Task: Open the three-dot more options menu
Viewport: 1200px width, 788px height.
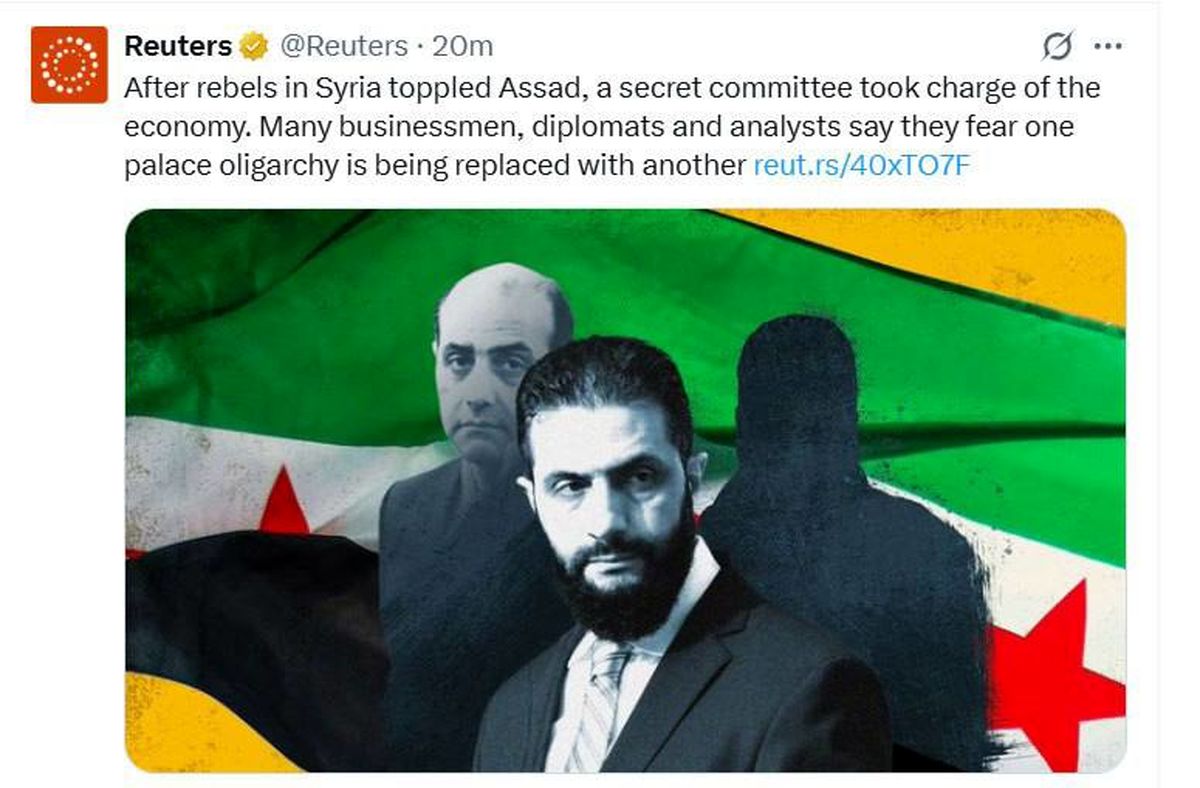Action: pyautogui.click(x=1108, y=46)
